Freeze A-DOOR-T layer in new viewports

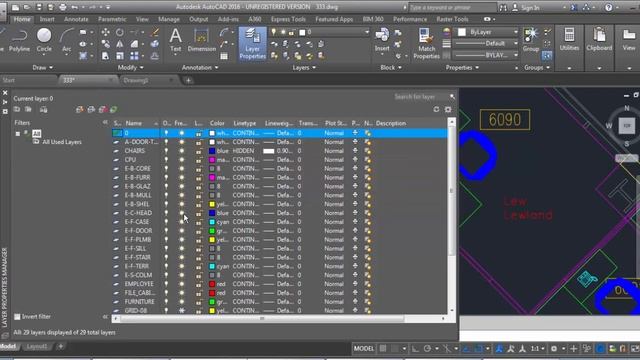[x=368, y=142]
